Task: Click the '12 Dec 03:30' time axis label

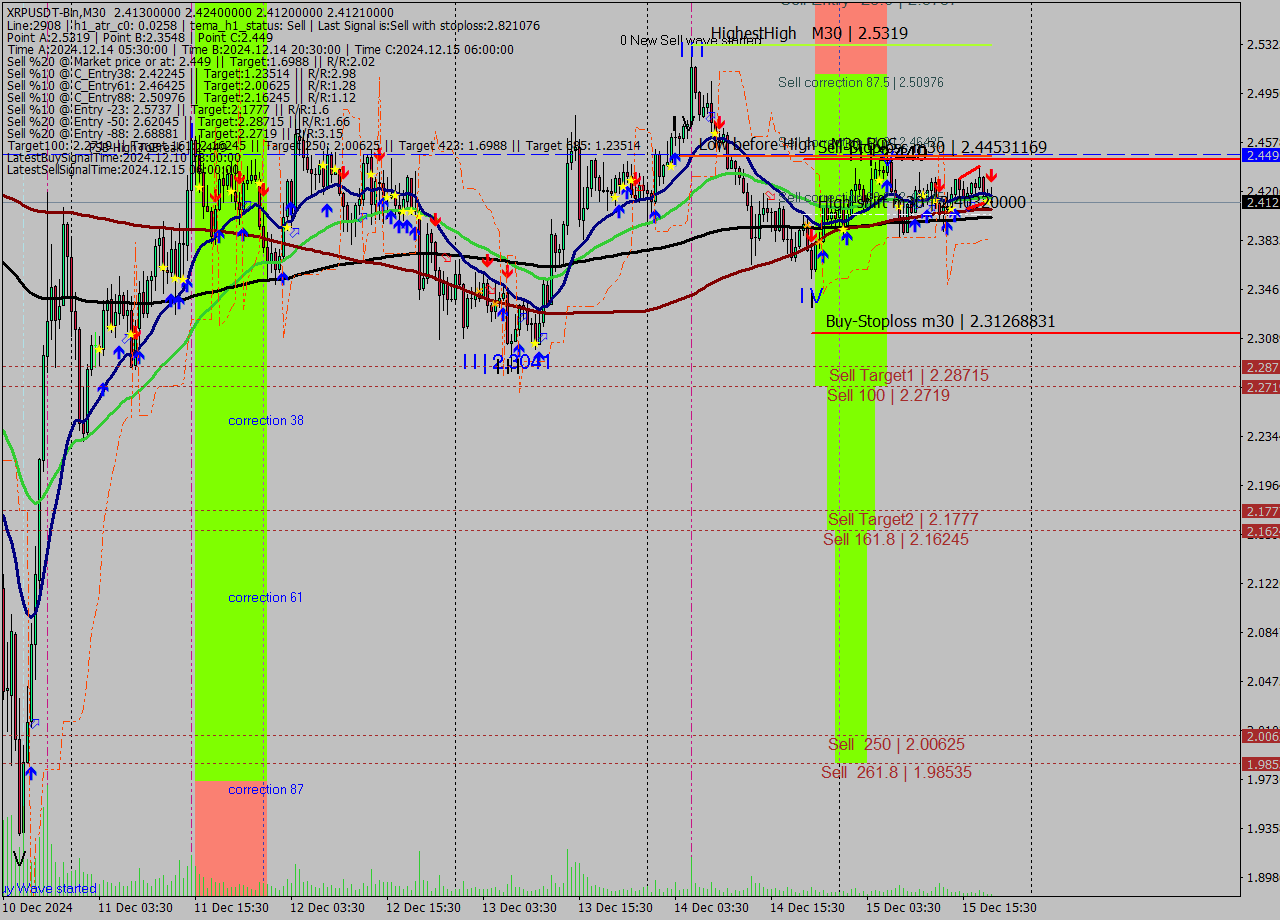Action: [x=327, y=908]
